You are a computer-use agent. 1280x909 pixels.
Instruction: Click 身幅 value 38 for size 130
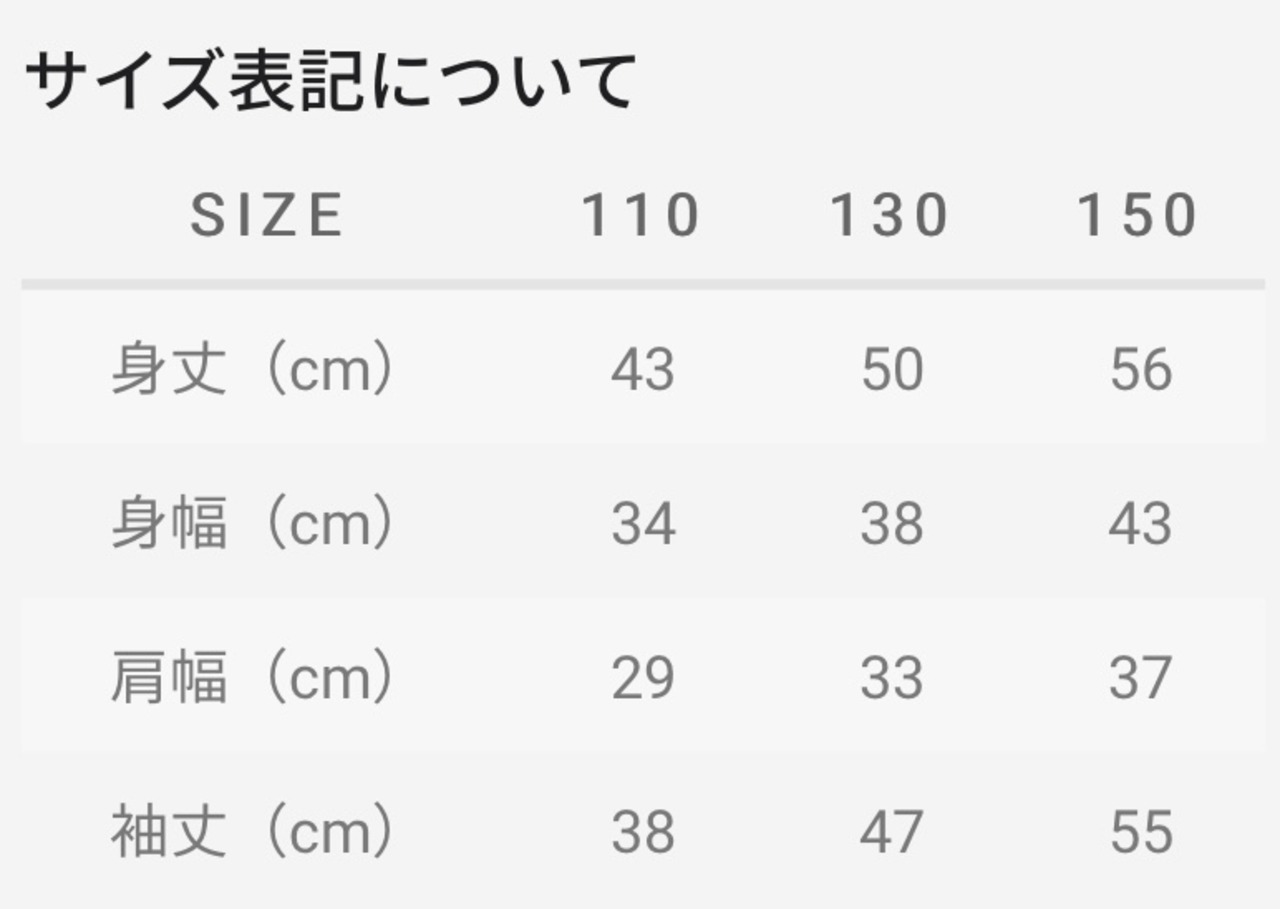click(891, 524)
